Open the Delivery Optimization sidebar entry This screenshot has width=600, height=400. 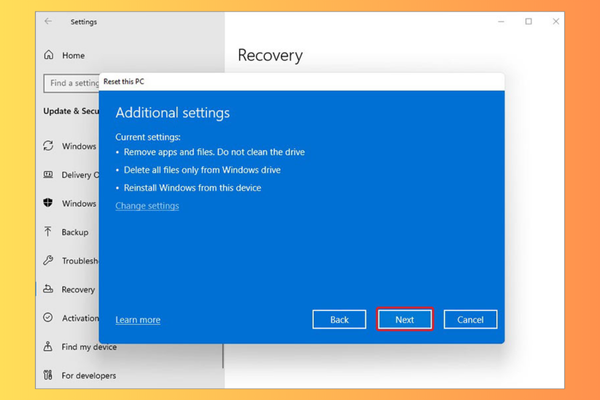(x=80, y=175)
